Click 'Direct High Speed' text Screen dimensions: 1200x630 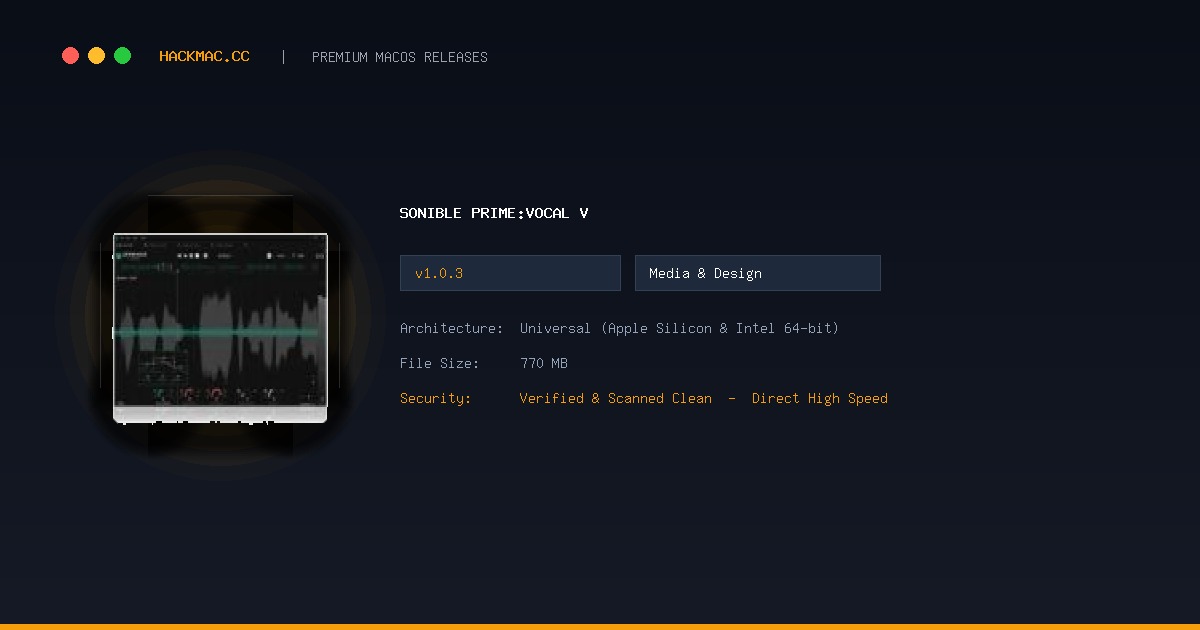coord(820,398)
